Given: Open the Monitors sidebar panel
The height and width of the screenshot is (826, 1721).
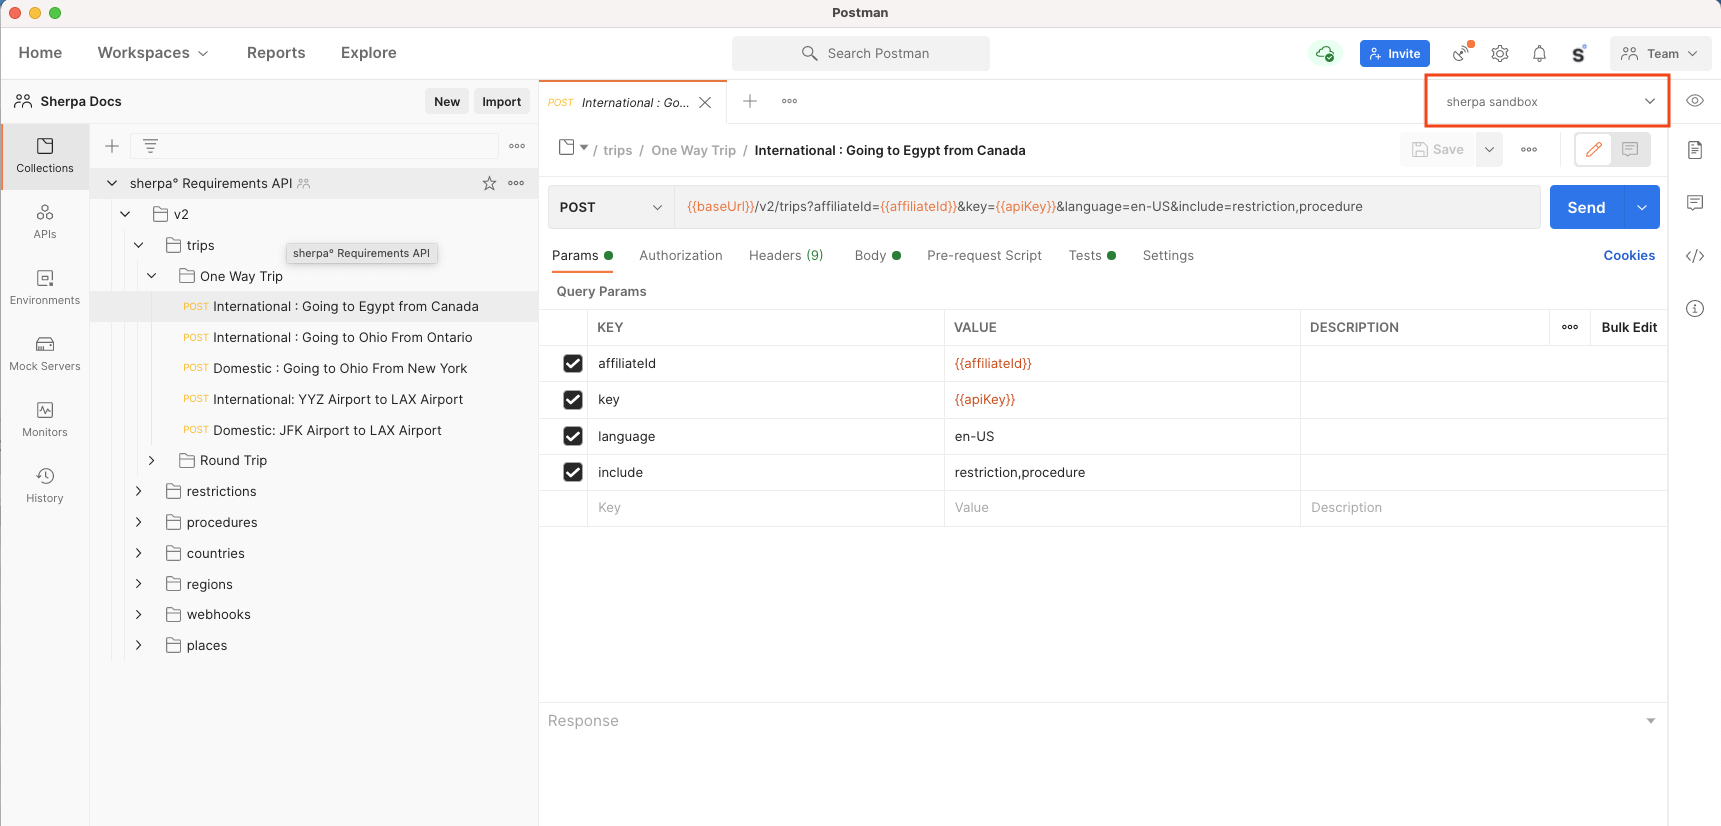Looking at the screenshot, I should click(45, 419).
